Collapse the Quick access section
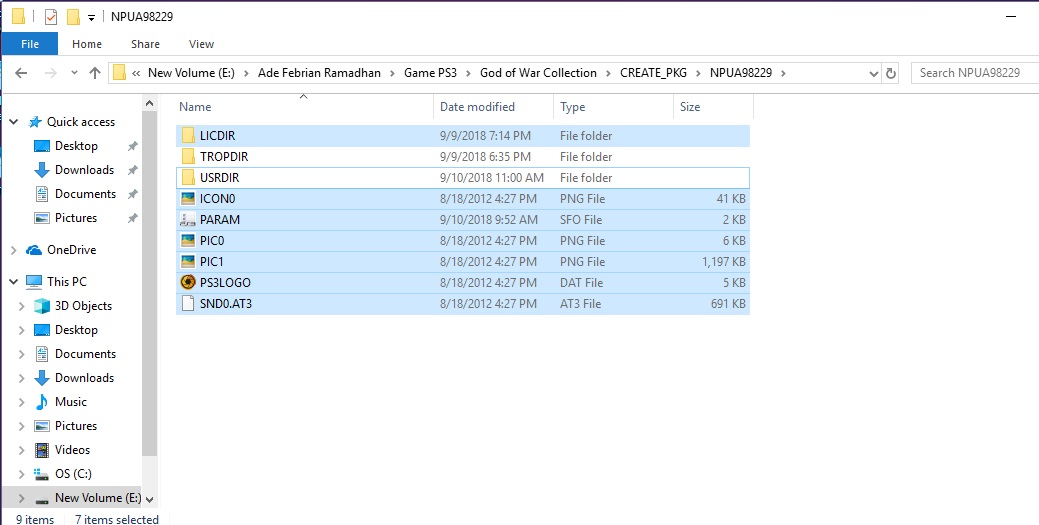1039x525 pixels. 14,122
